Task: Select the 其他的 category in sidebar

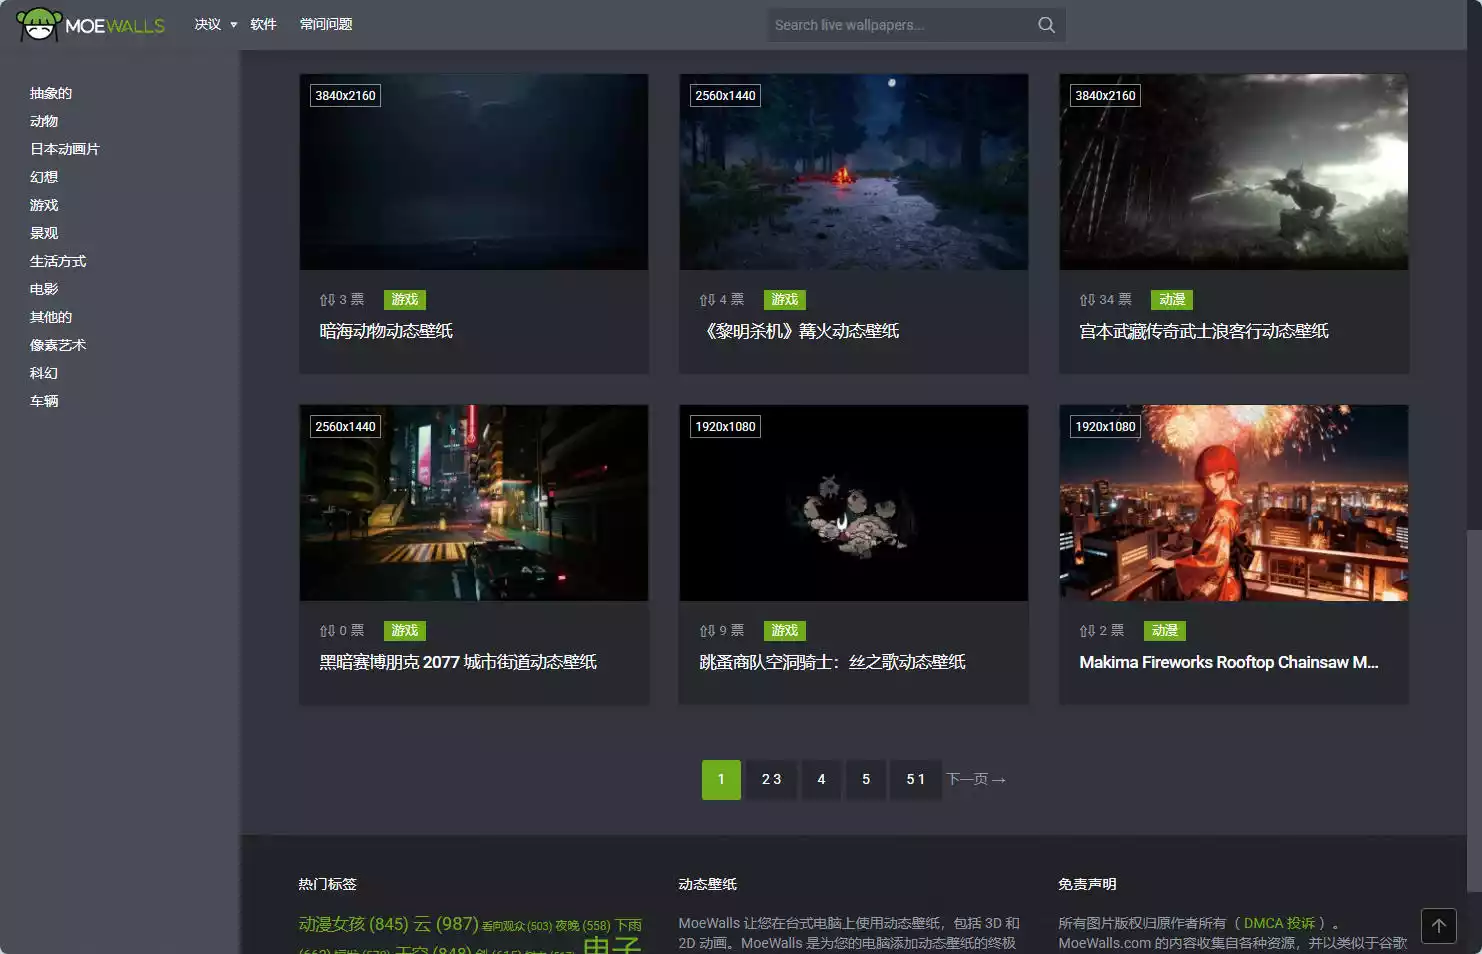Action: coord(51,317)
